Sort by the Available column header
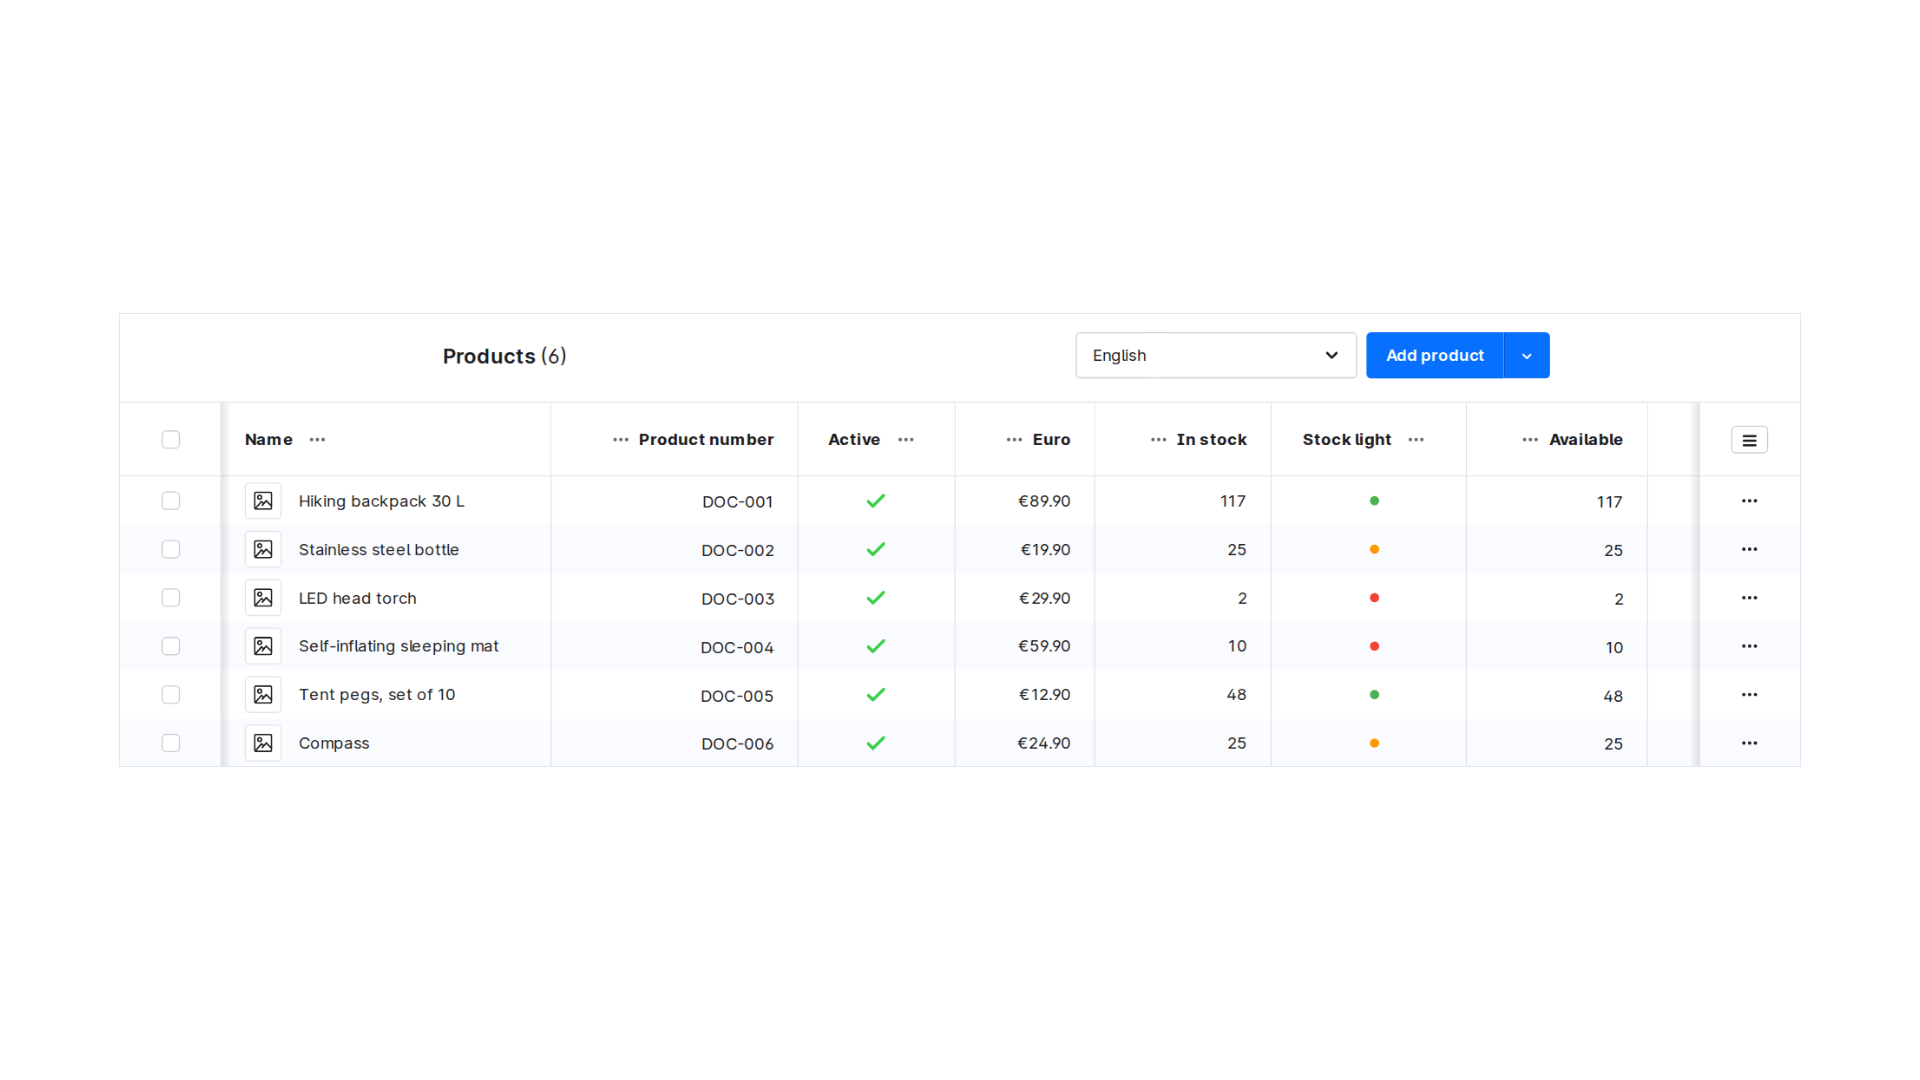Image resolution: width=1920 pixels, height=1080 pixels. pos(1586,440)
